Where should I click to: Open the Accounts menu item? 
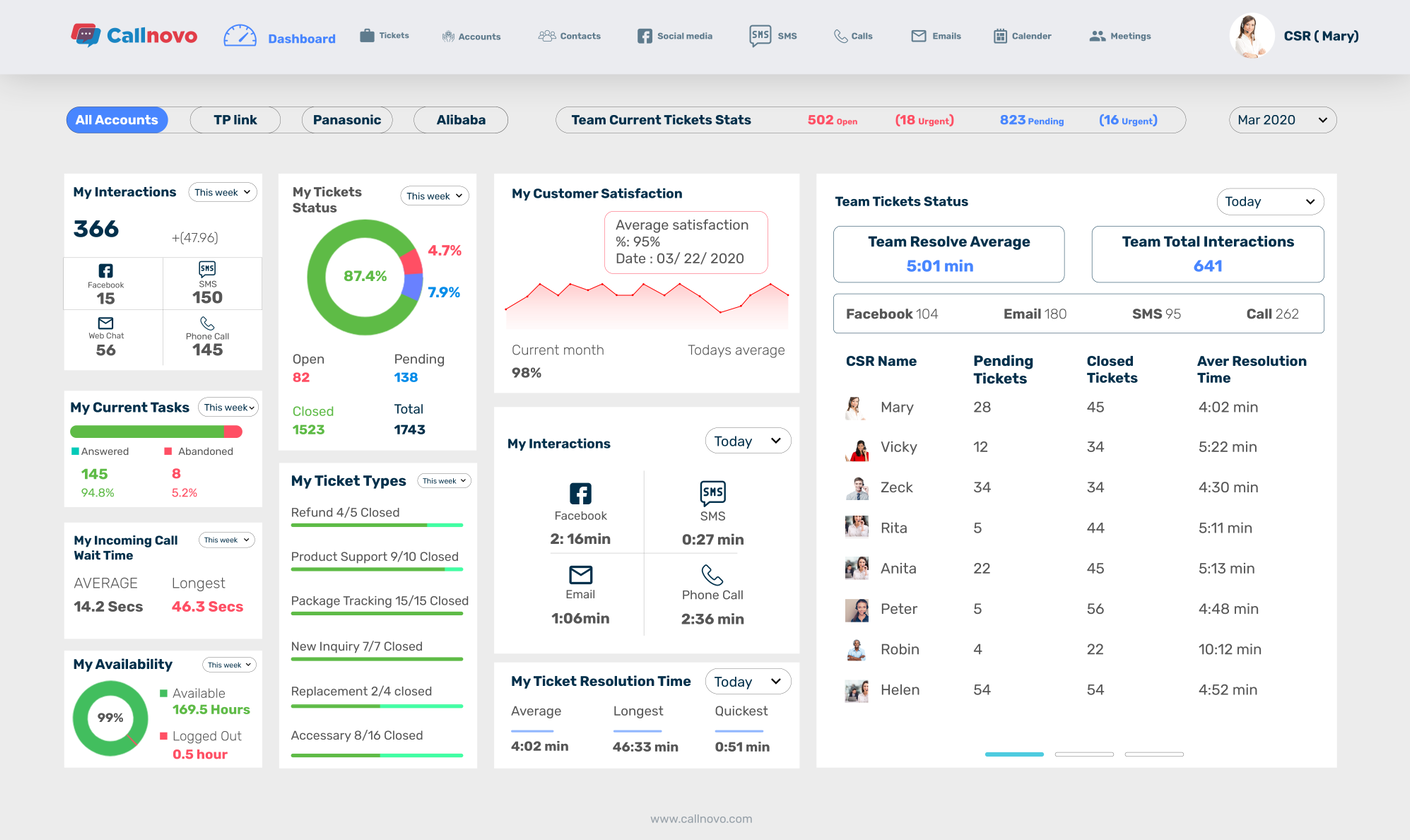(x=471, y=36)
